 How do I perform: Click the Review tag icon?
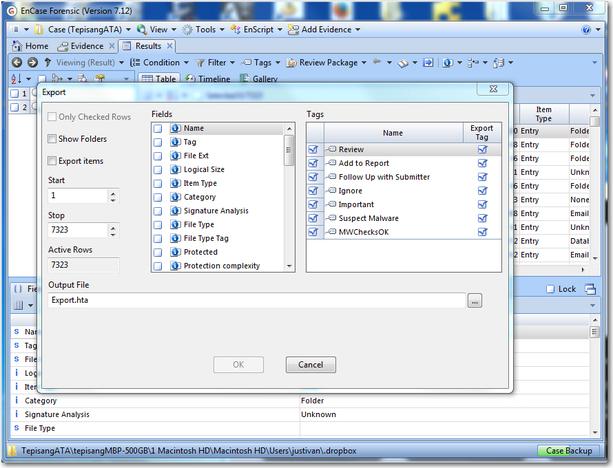[x=332, y=149]
